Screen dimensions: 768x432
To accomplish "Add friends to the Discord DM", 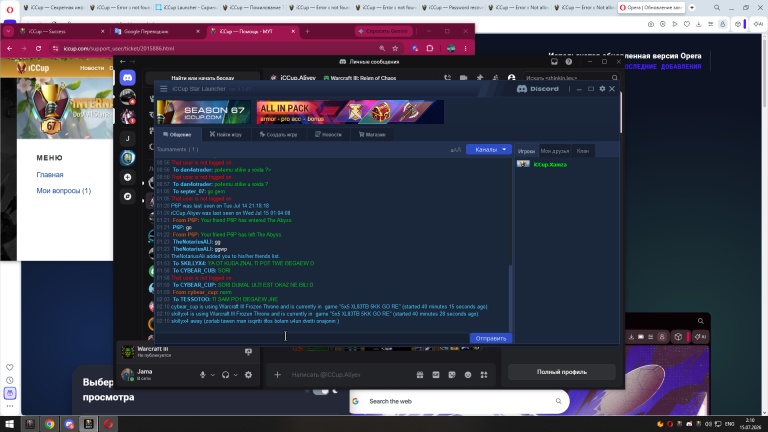I will pos(496,78).
